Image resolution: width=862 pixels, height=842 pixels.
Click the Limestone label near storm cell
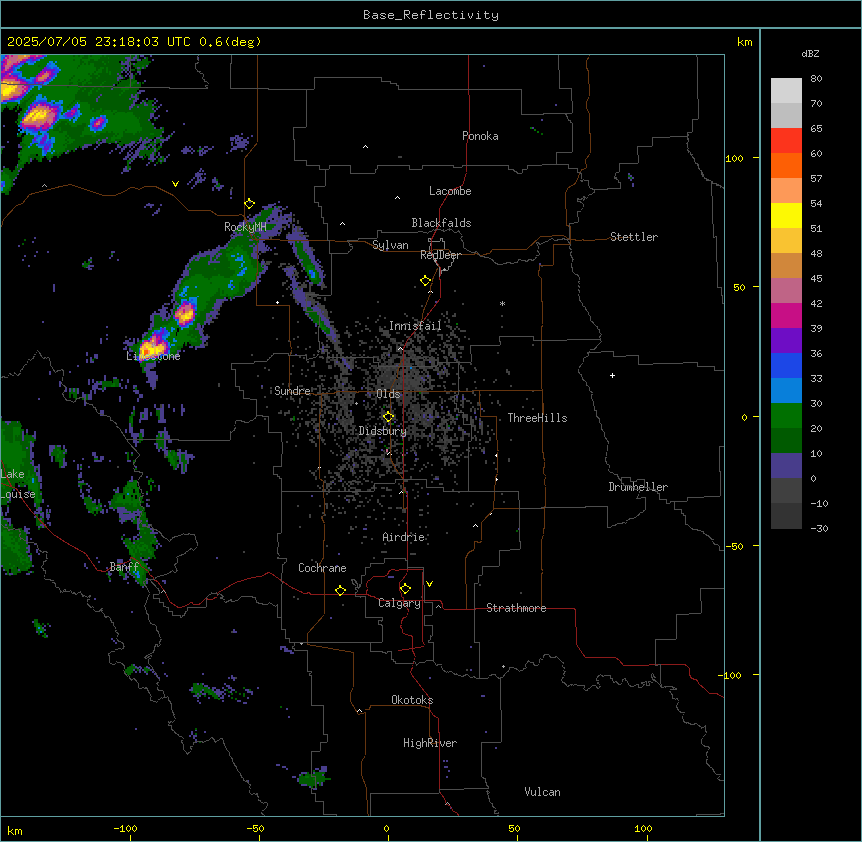pos(153,356)
